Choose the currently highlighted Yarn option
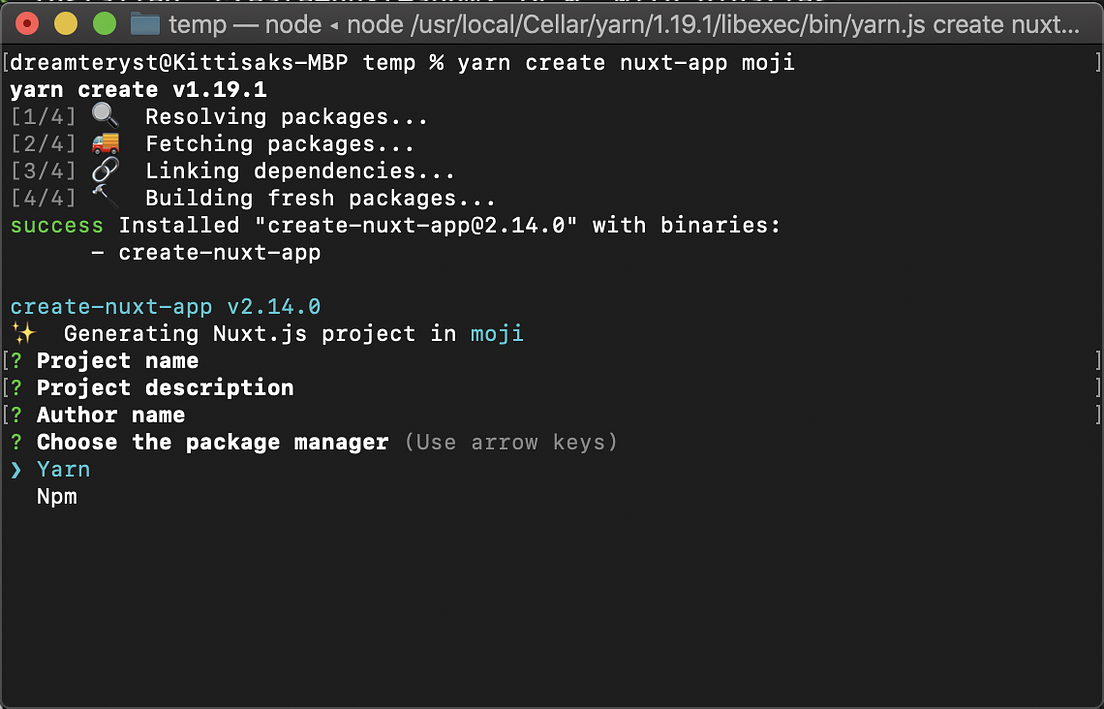The height and width of the screenshot is (709, 1104). 63,469
